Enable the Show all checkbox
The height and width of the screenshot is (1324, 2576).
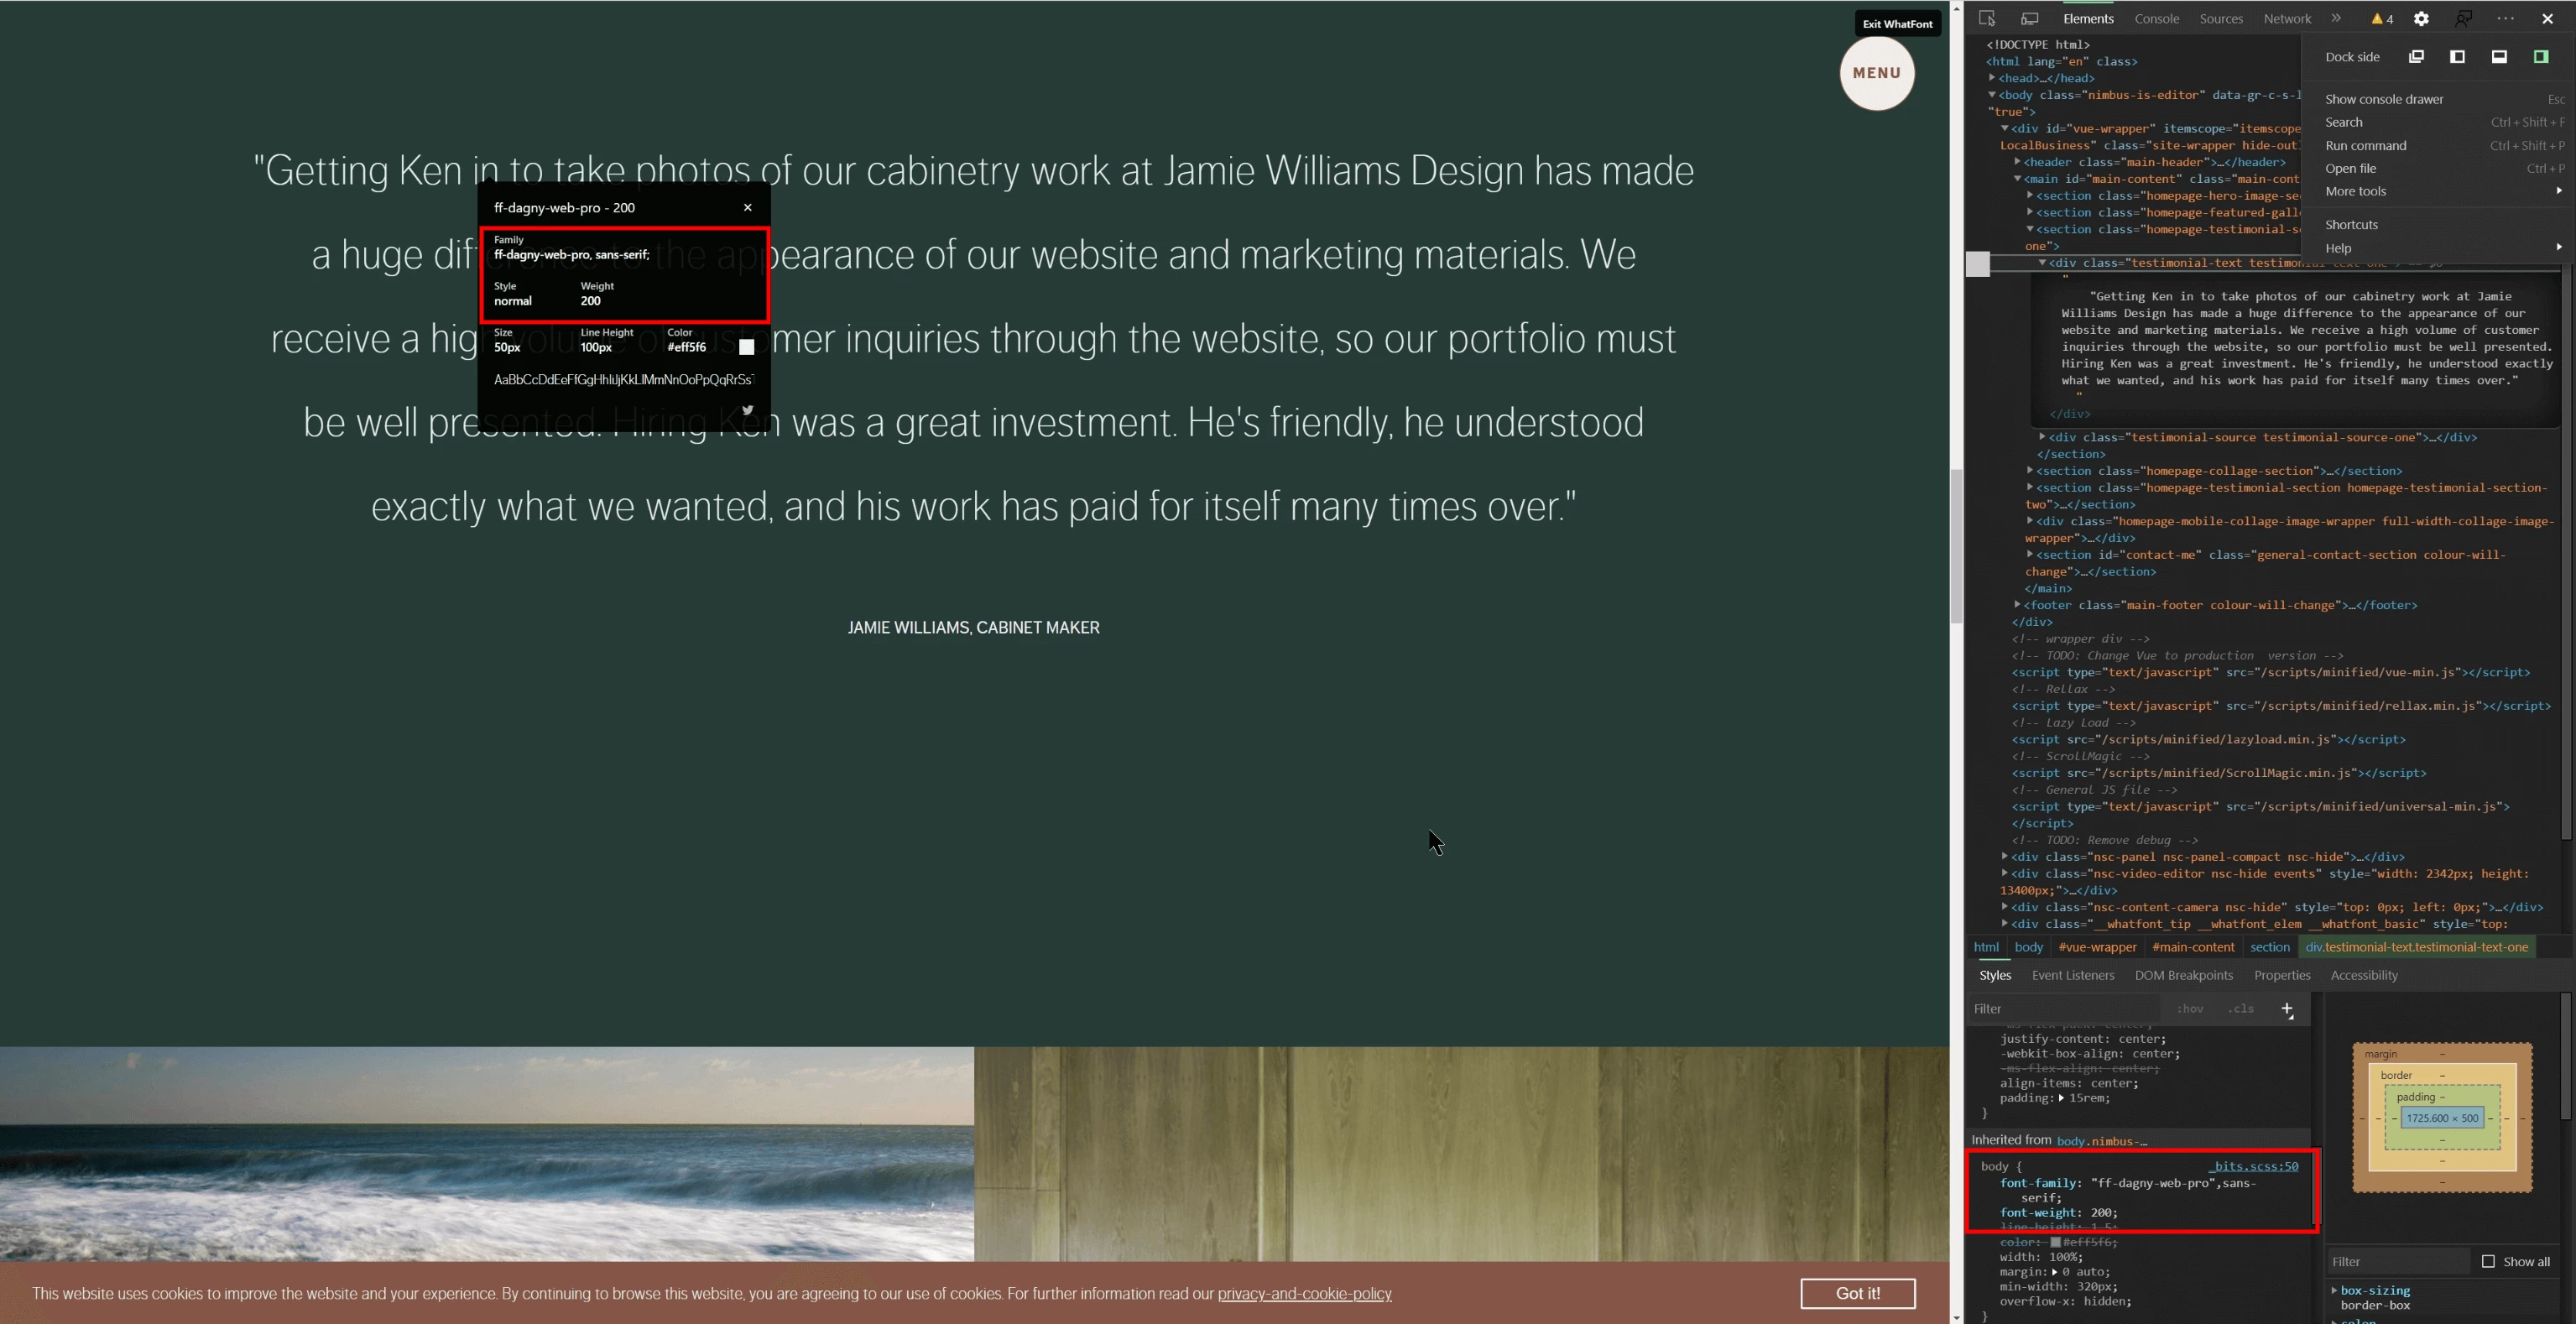2488,1261
